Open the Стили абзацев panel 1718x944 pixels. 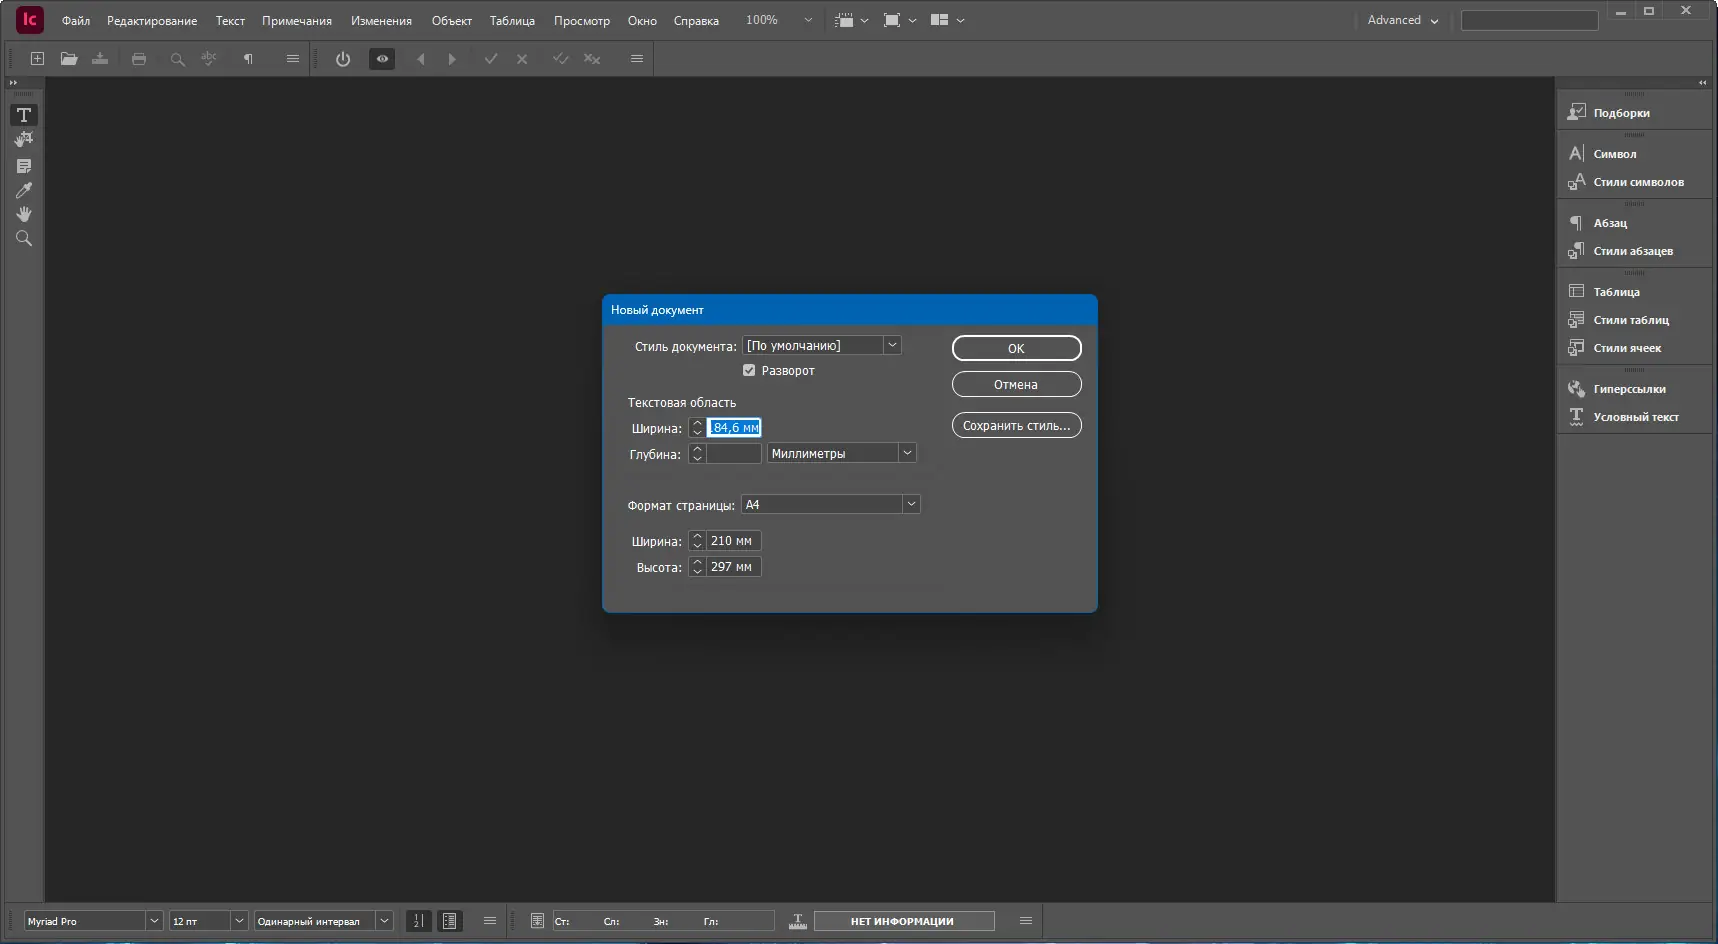point(1632,251)
